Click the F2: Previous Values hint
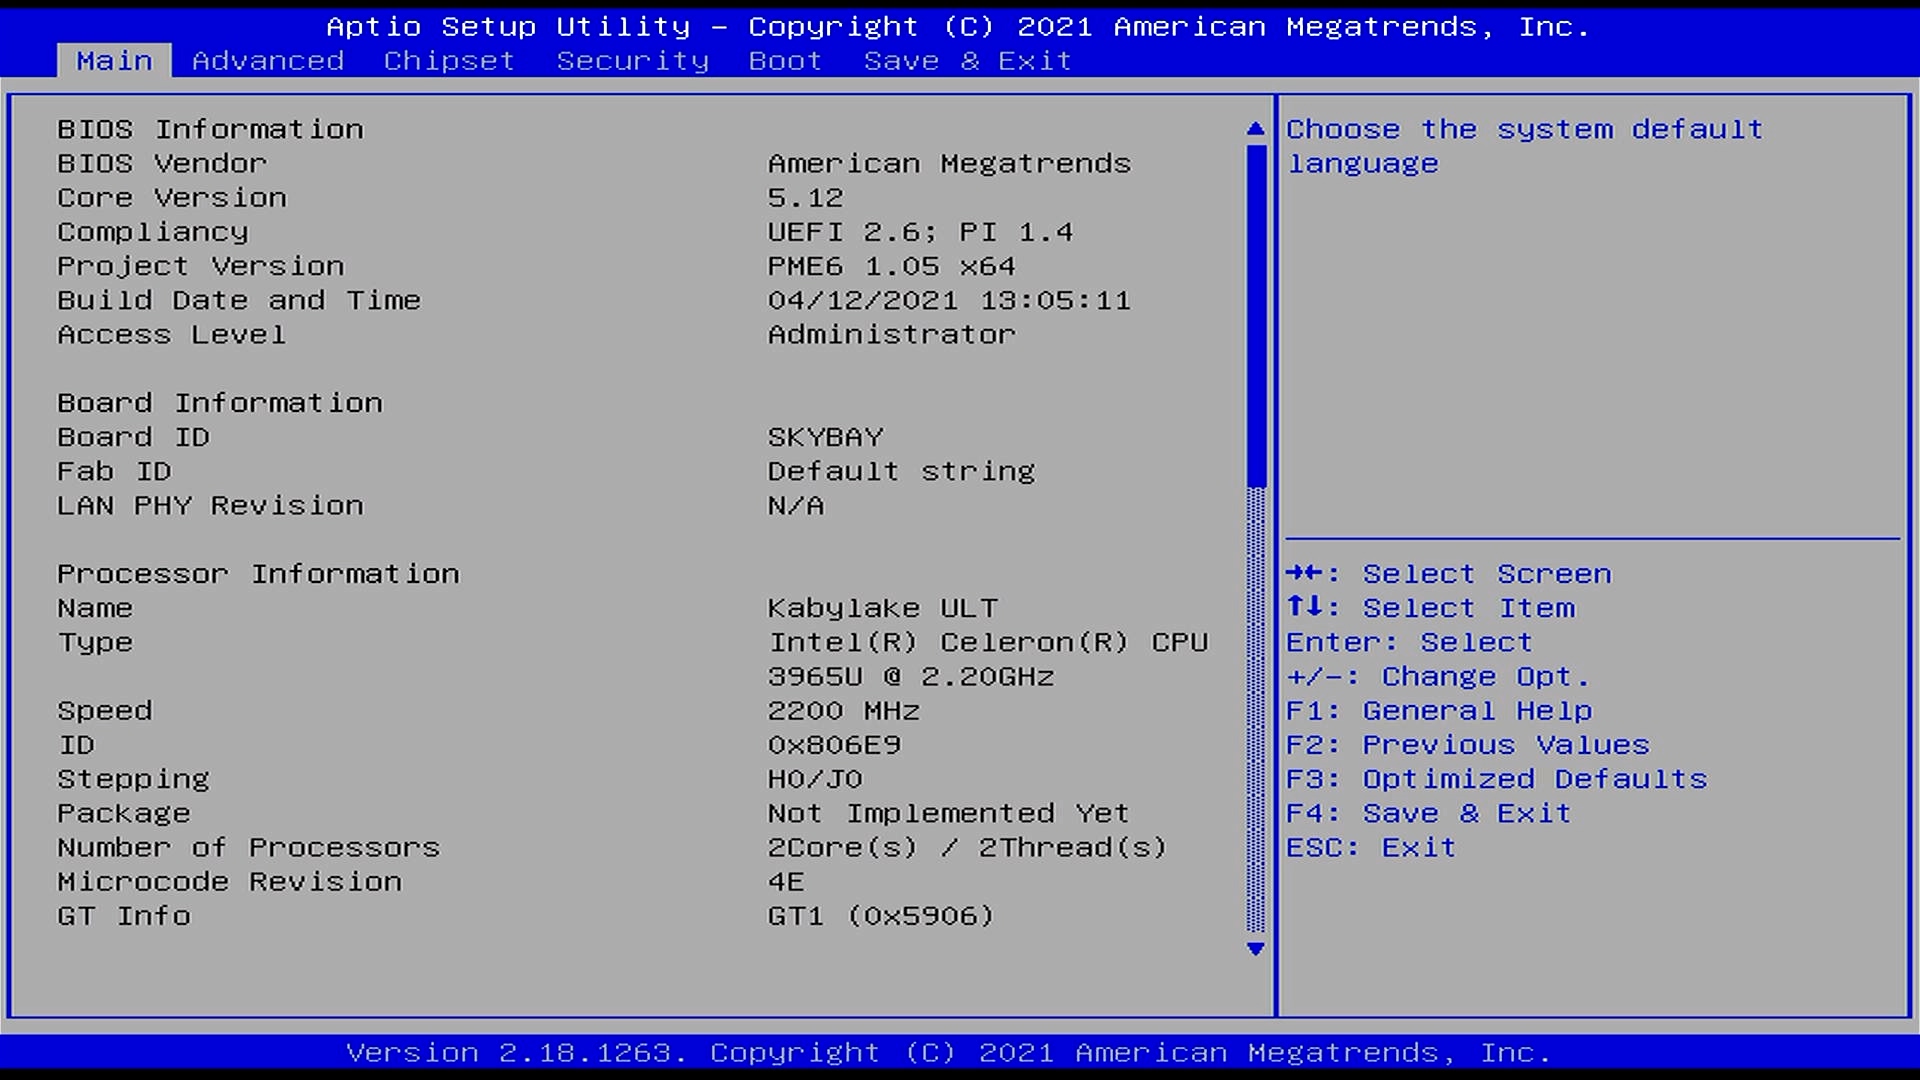Viewport: 1920px width, 1080px height. (1468, 745)
